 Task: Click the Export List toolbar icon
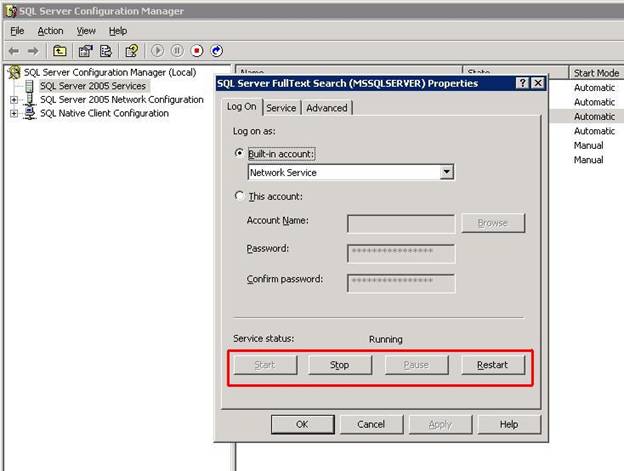click(106, 51)
